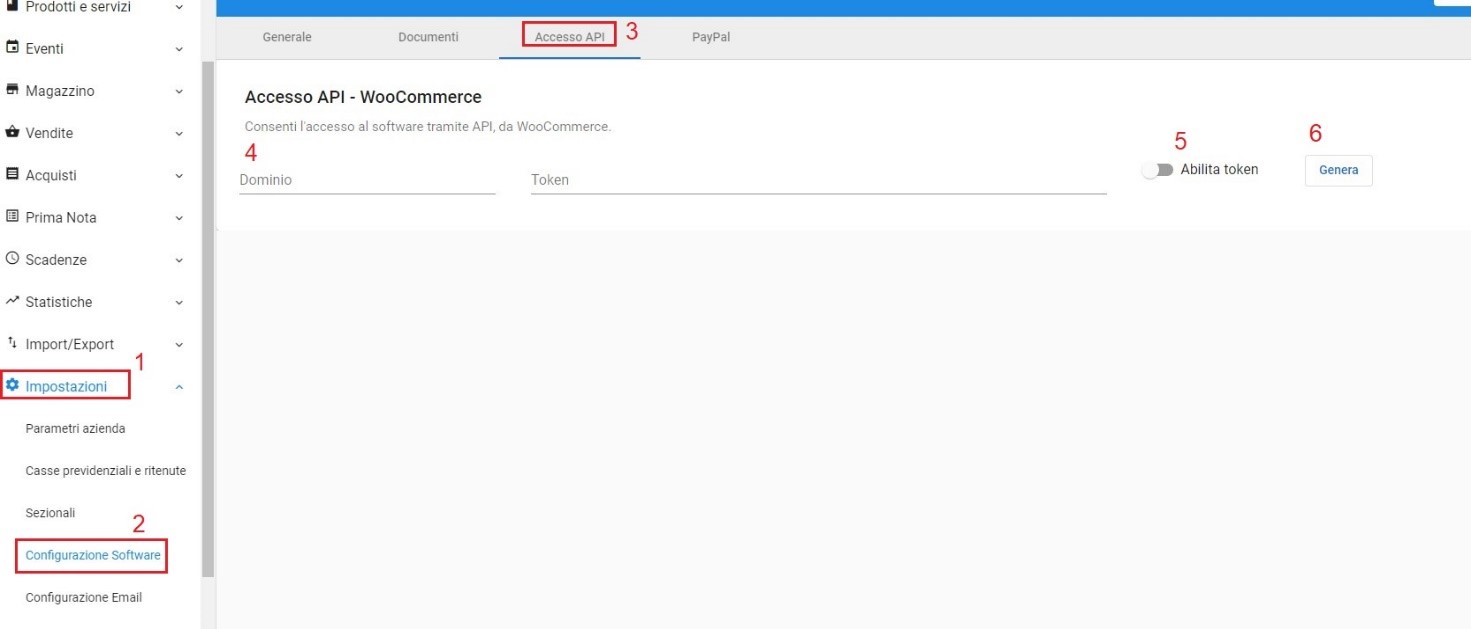Image resolution: width=1471 pixels, height=629 pixels.
Task: Open the Magazzino menu label
Action: 60,91
